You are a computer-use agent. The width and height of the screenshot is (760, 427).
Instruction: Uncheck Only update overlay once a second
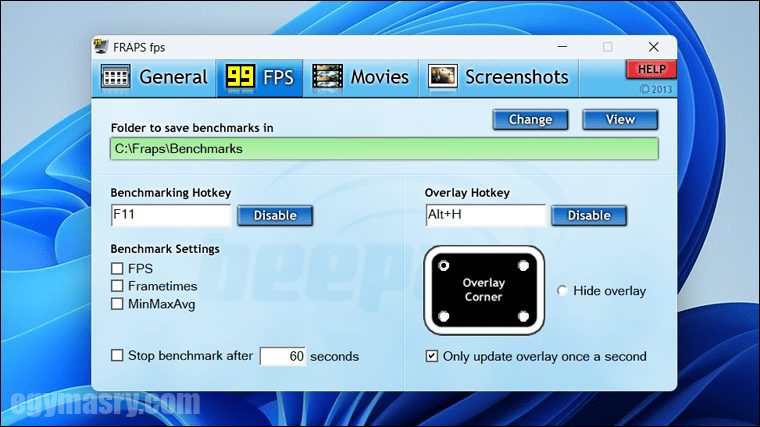click(x=431, y=356)
